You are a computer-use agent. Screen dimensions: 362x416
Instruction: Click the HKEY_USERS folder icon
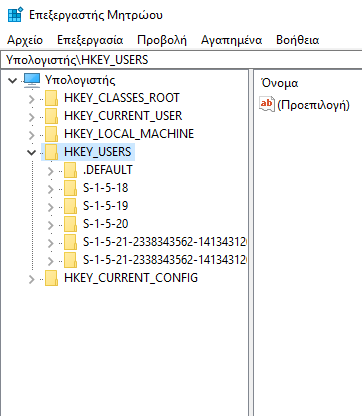pyautogui.click(x=52, y=152)
